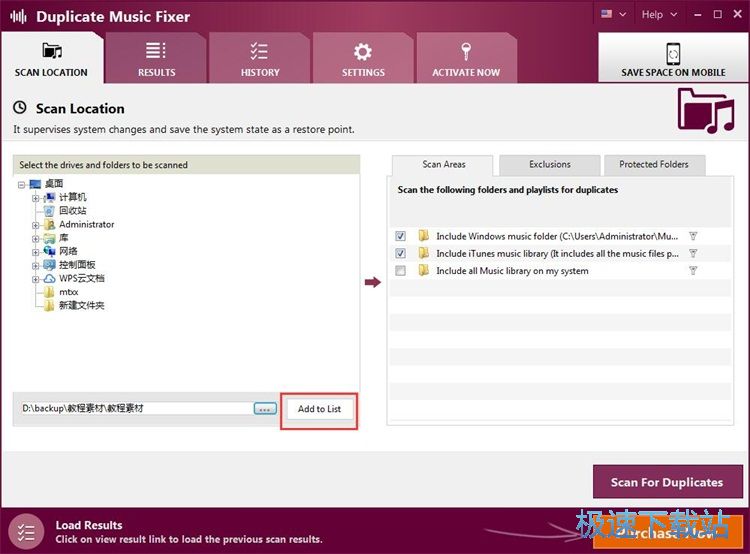
Task: Expand the Administrator tree node
Action: (35, 225)
